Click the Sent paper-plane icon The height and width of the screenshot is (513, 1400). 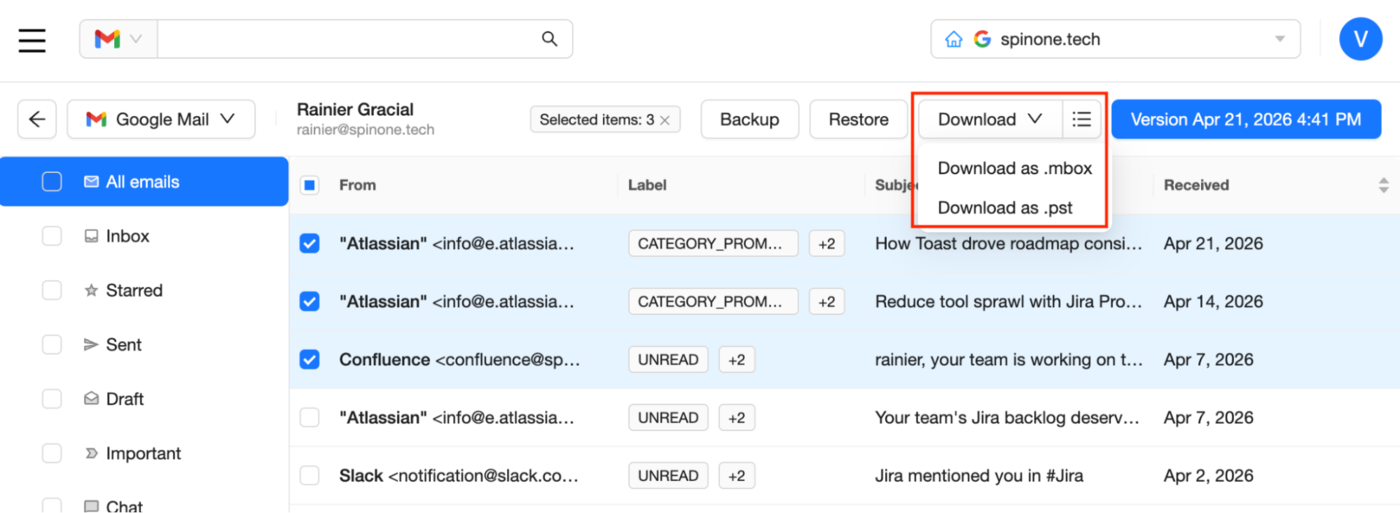click(91, 345)
